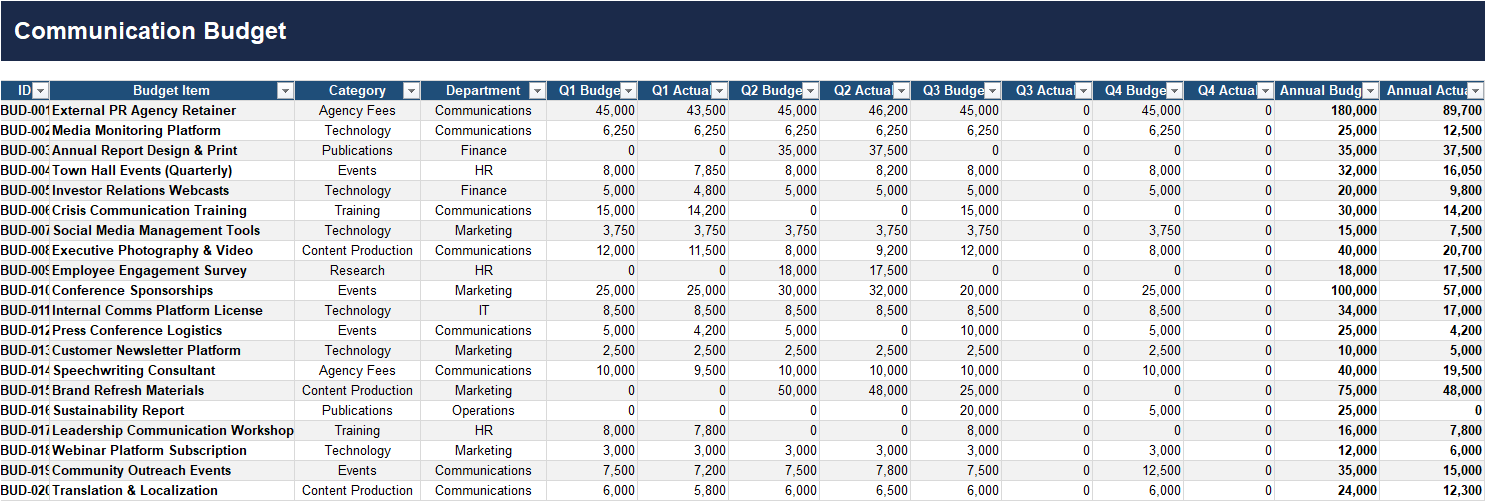Viewport: 1485px width, 501px height.
Task: Select cell Speechwriting Consultant
Action: (172, 371)
